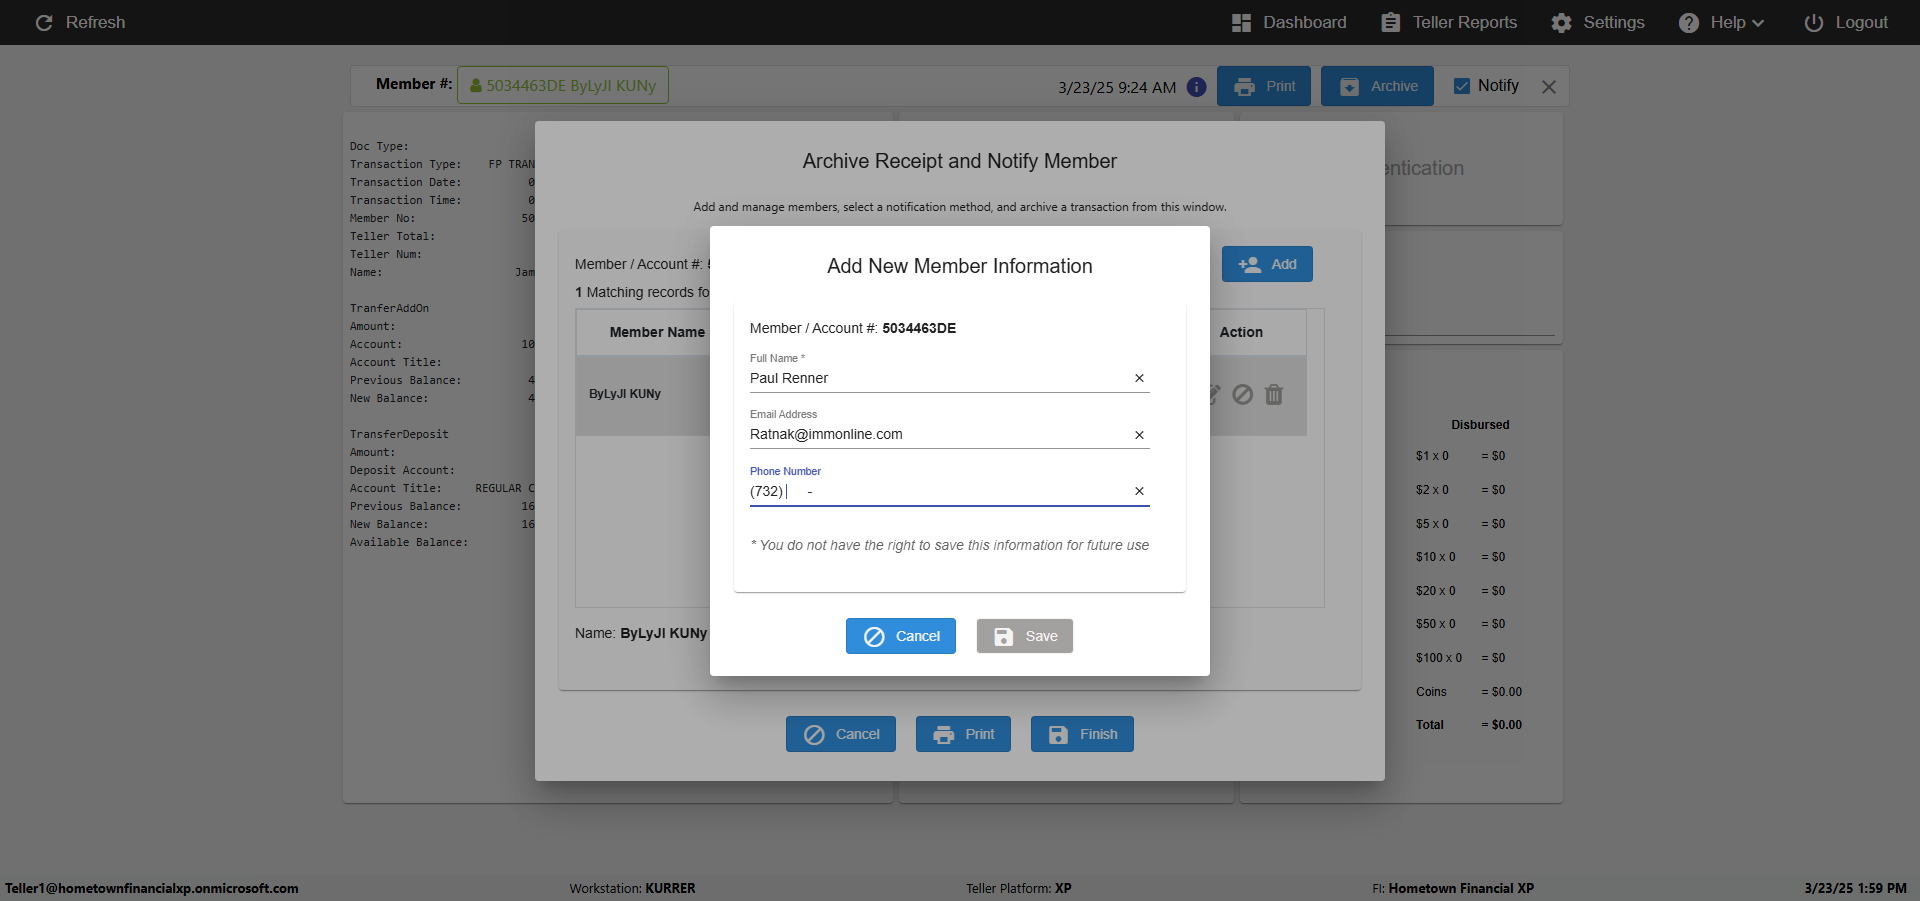Clear the Full Name field with X
The width and height of the screenshot is (1920, 901).
click(1139, 378)
